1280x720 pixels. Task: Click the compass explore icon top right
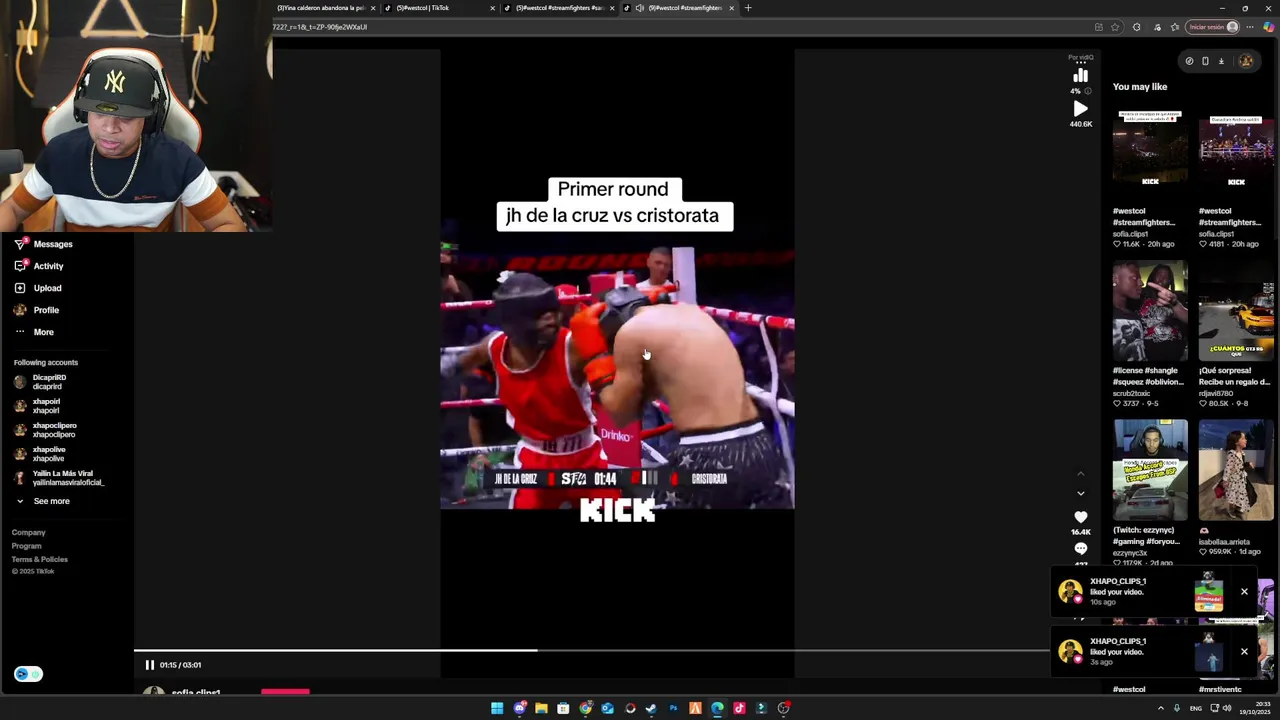click(x=1189, y=61)
